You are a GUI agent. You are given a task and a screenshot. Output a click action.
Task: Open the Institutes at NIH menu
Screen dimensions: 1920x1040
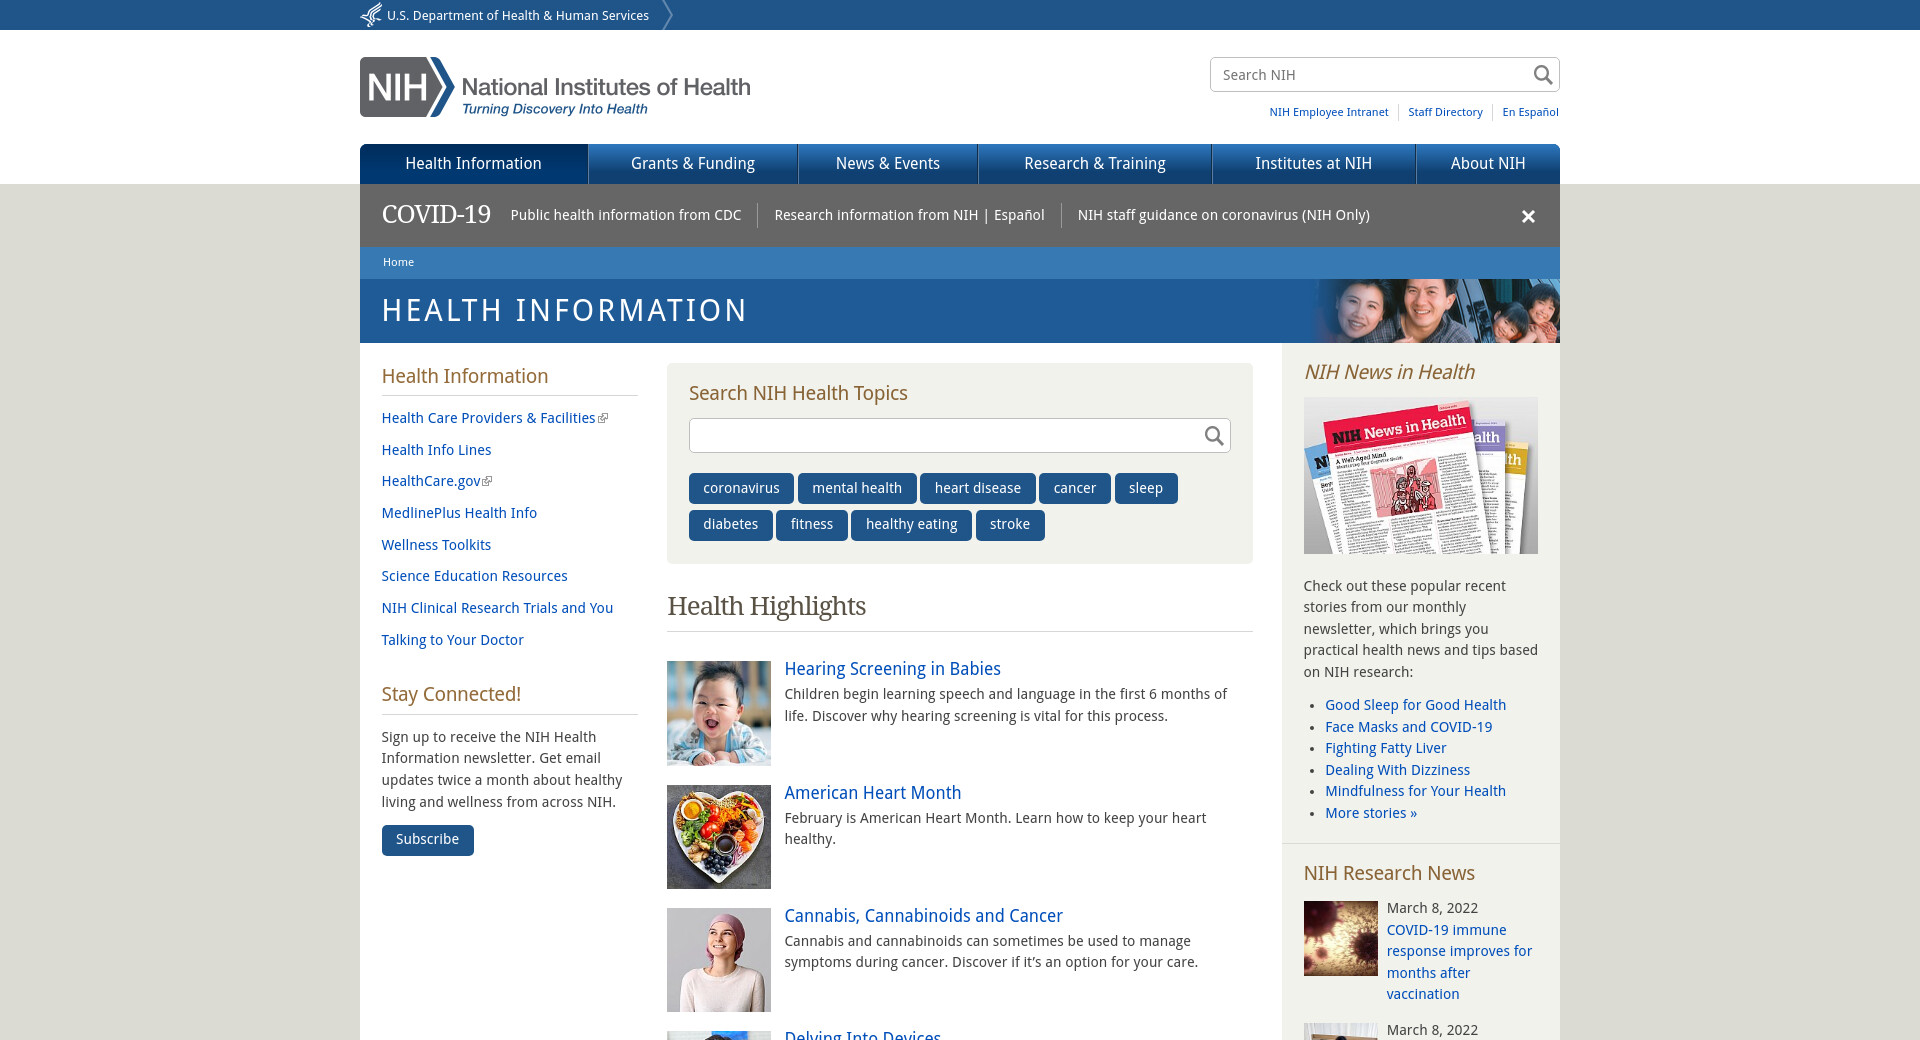click(x=1314, y=164)
